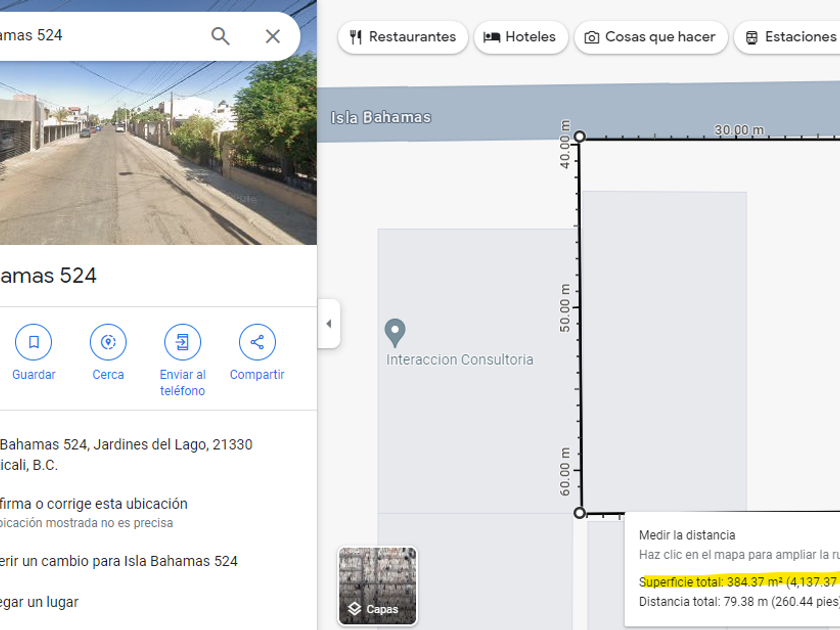Viewport: 840px width, 630px height.
Task: Open the Capas layers thumbnail
Action: pos(377,585)
